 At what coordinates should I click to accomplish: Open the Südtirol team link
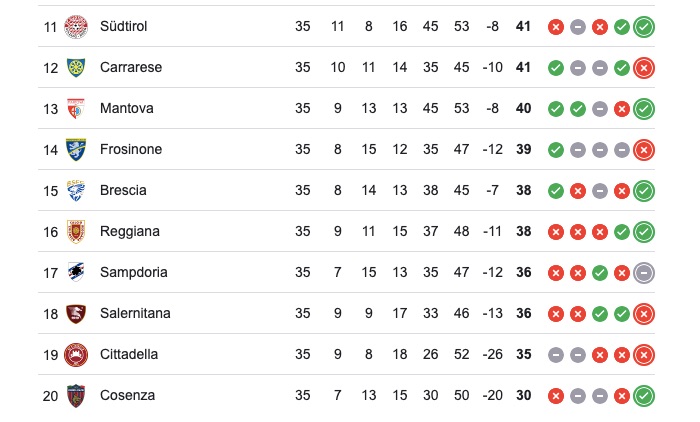(123, 26)
